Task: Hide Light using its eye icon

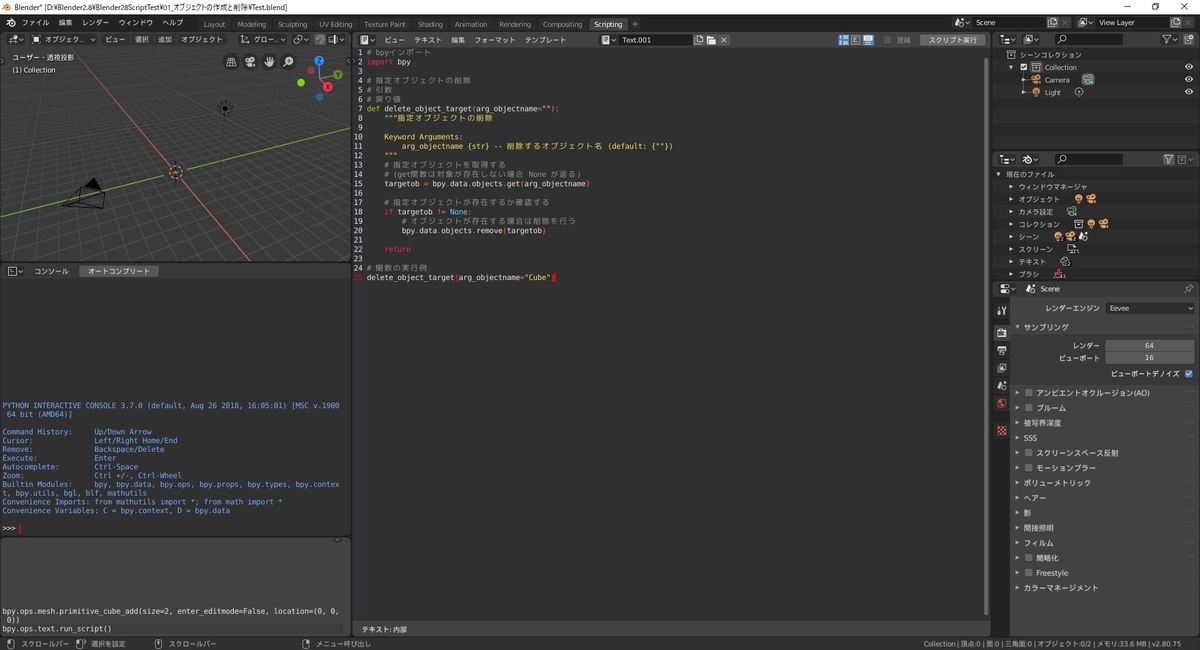Action: tap(1189, 92)
